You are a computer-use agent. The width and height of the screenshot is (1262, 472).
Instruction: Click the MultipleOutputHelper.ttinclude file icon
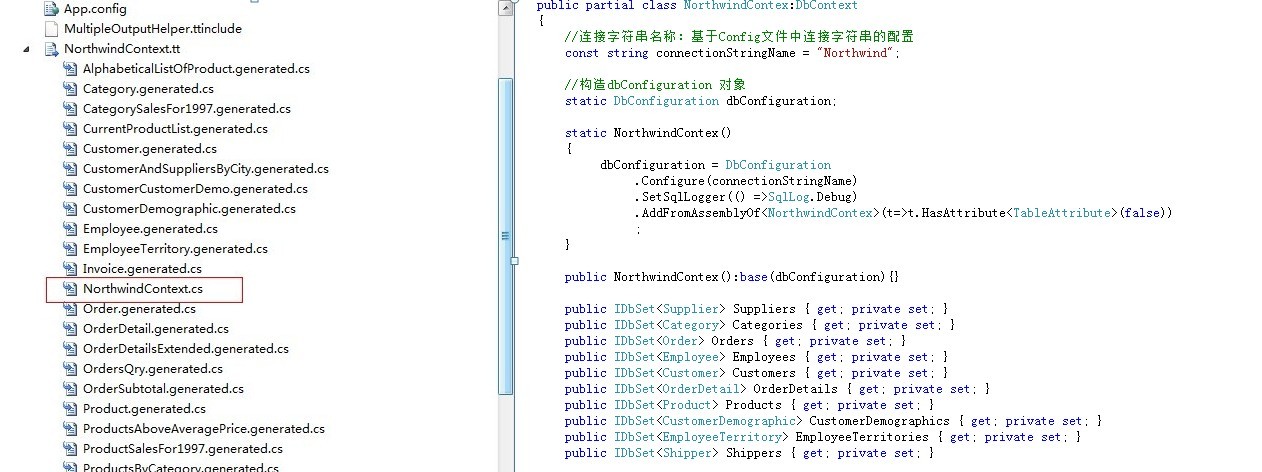click(x=52, y=29)
